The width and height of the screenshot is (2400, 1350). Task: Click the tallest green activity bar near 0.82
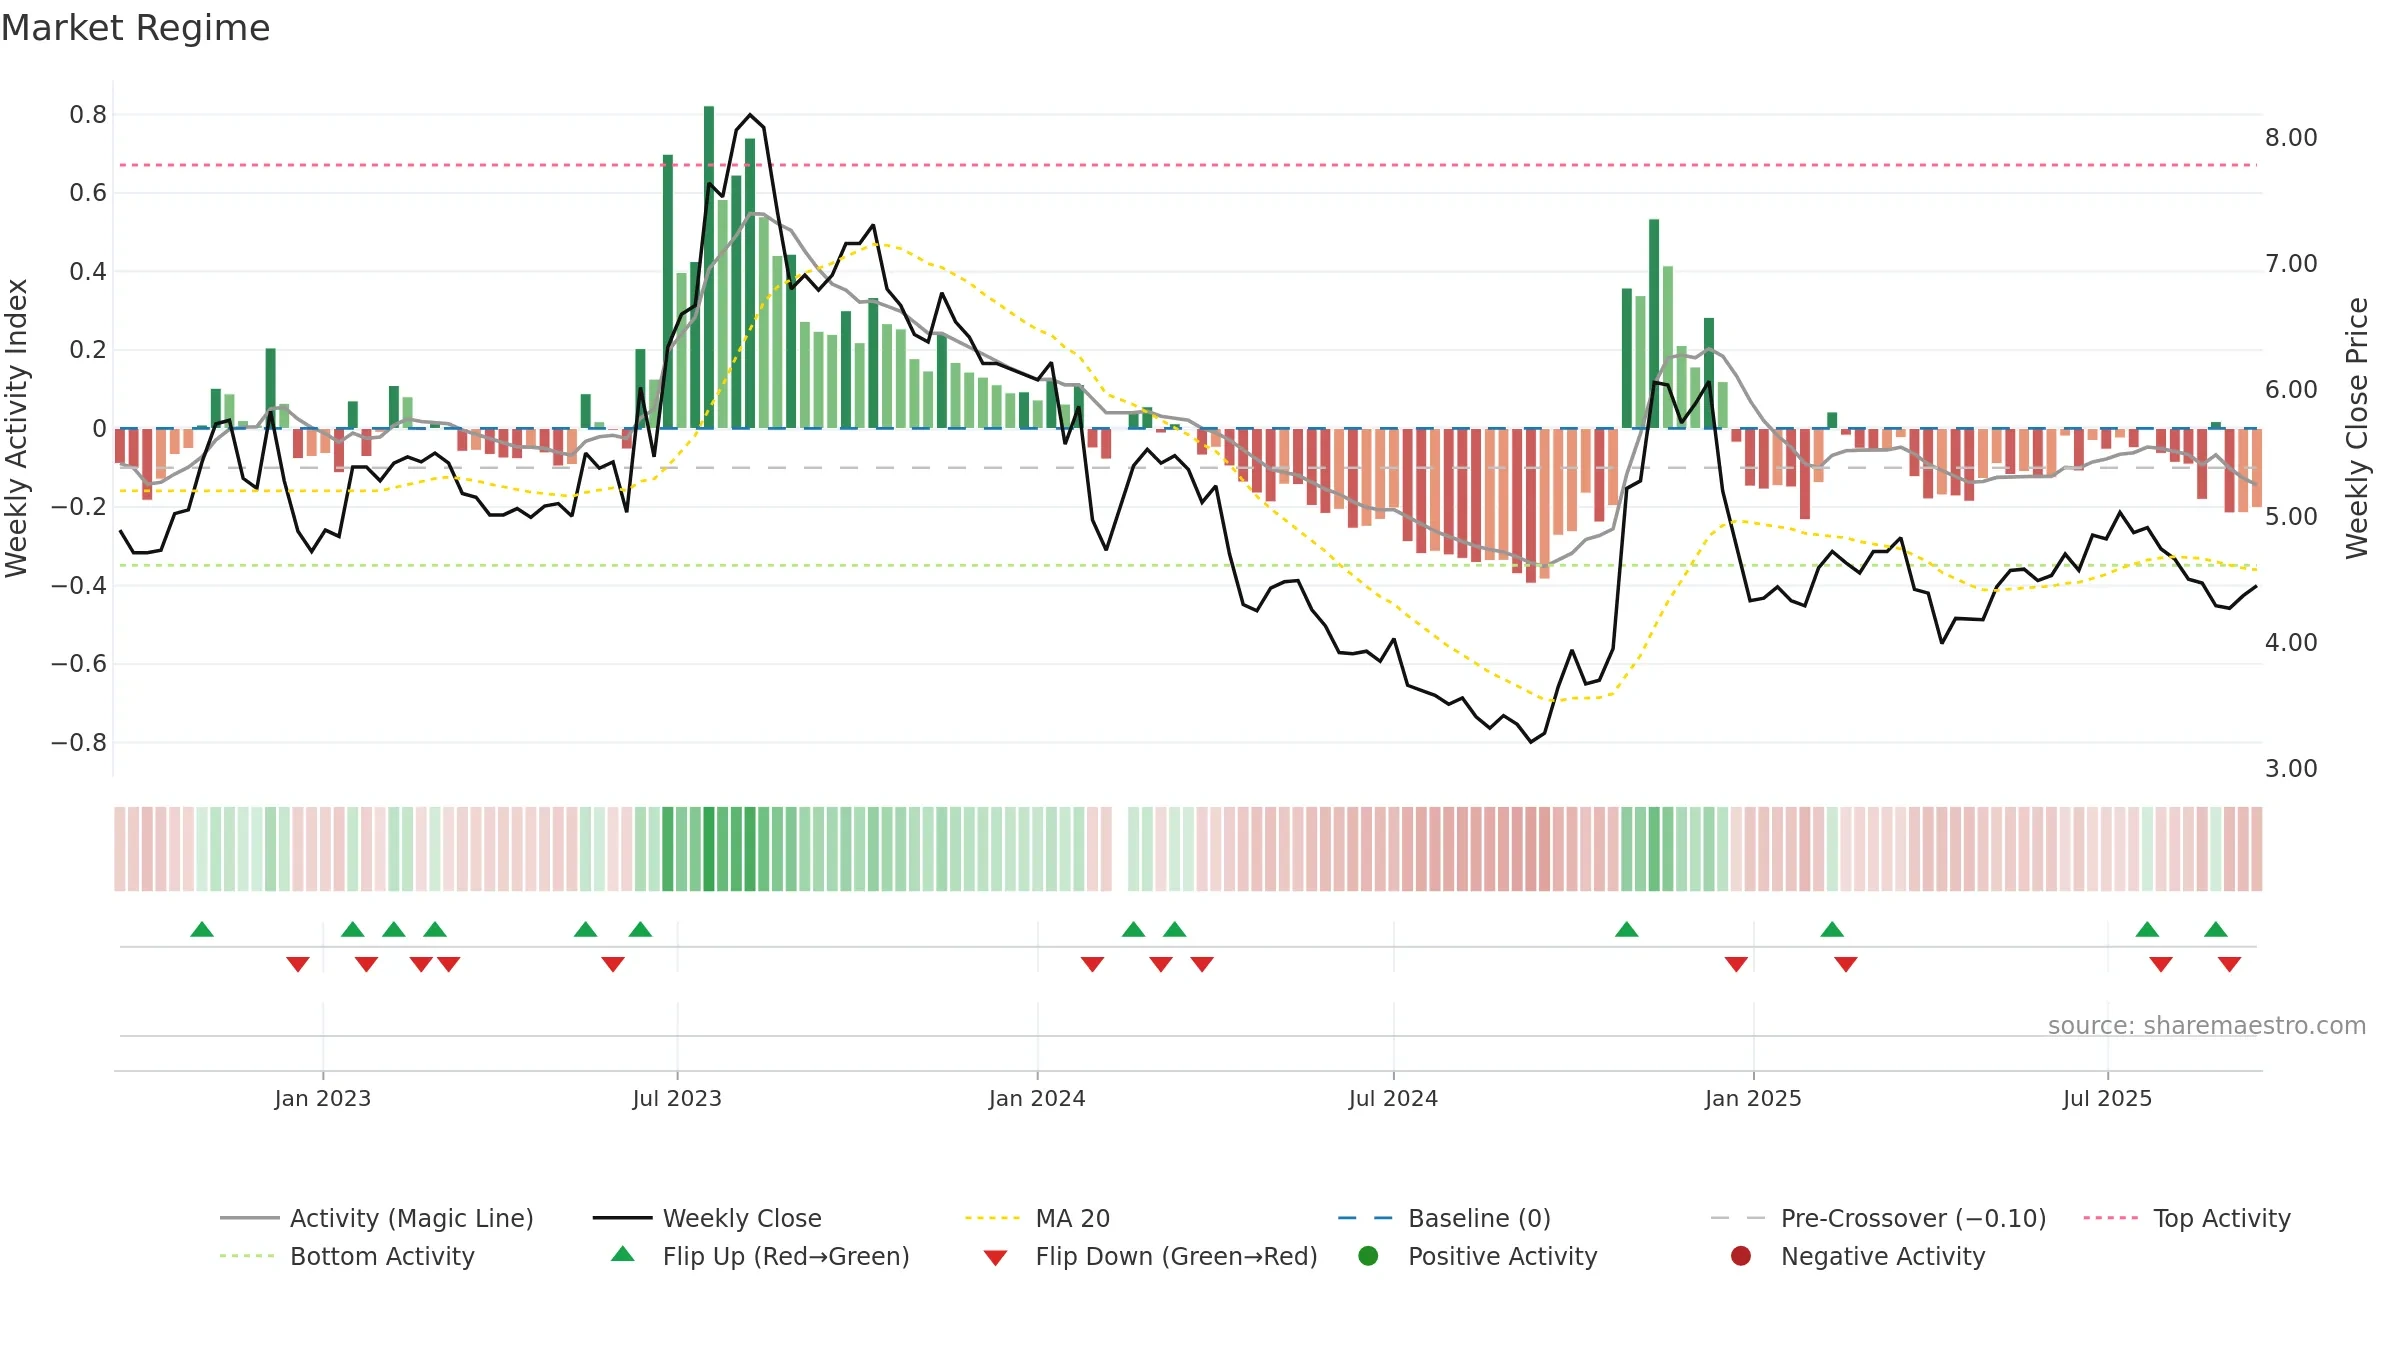pos(709,267)
